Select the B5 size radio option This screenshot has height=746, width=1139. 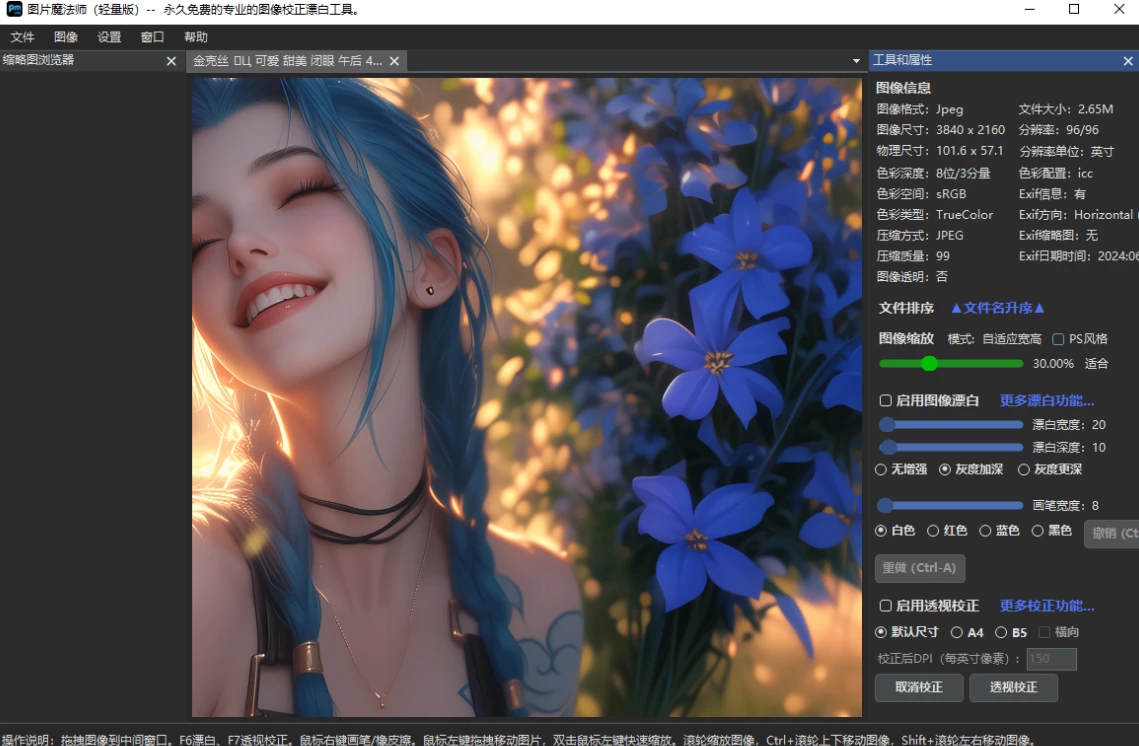point(1001,633)
